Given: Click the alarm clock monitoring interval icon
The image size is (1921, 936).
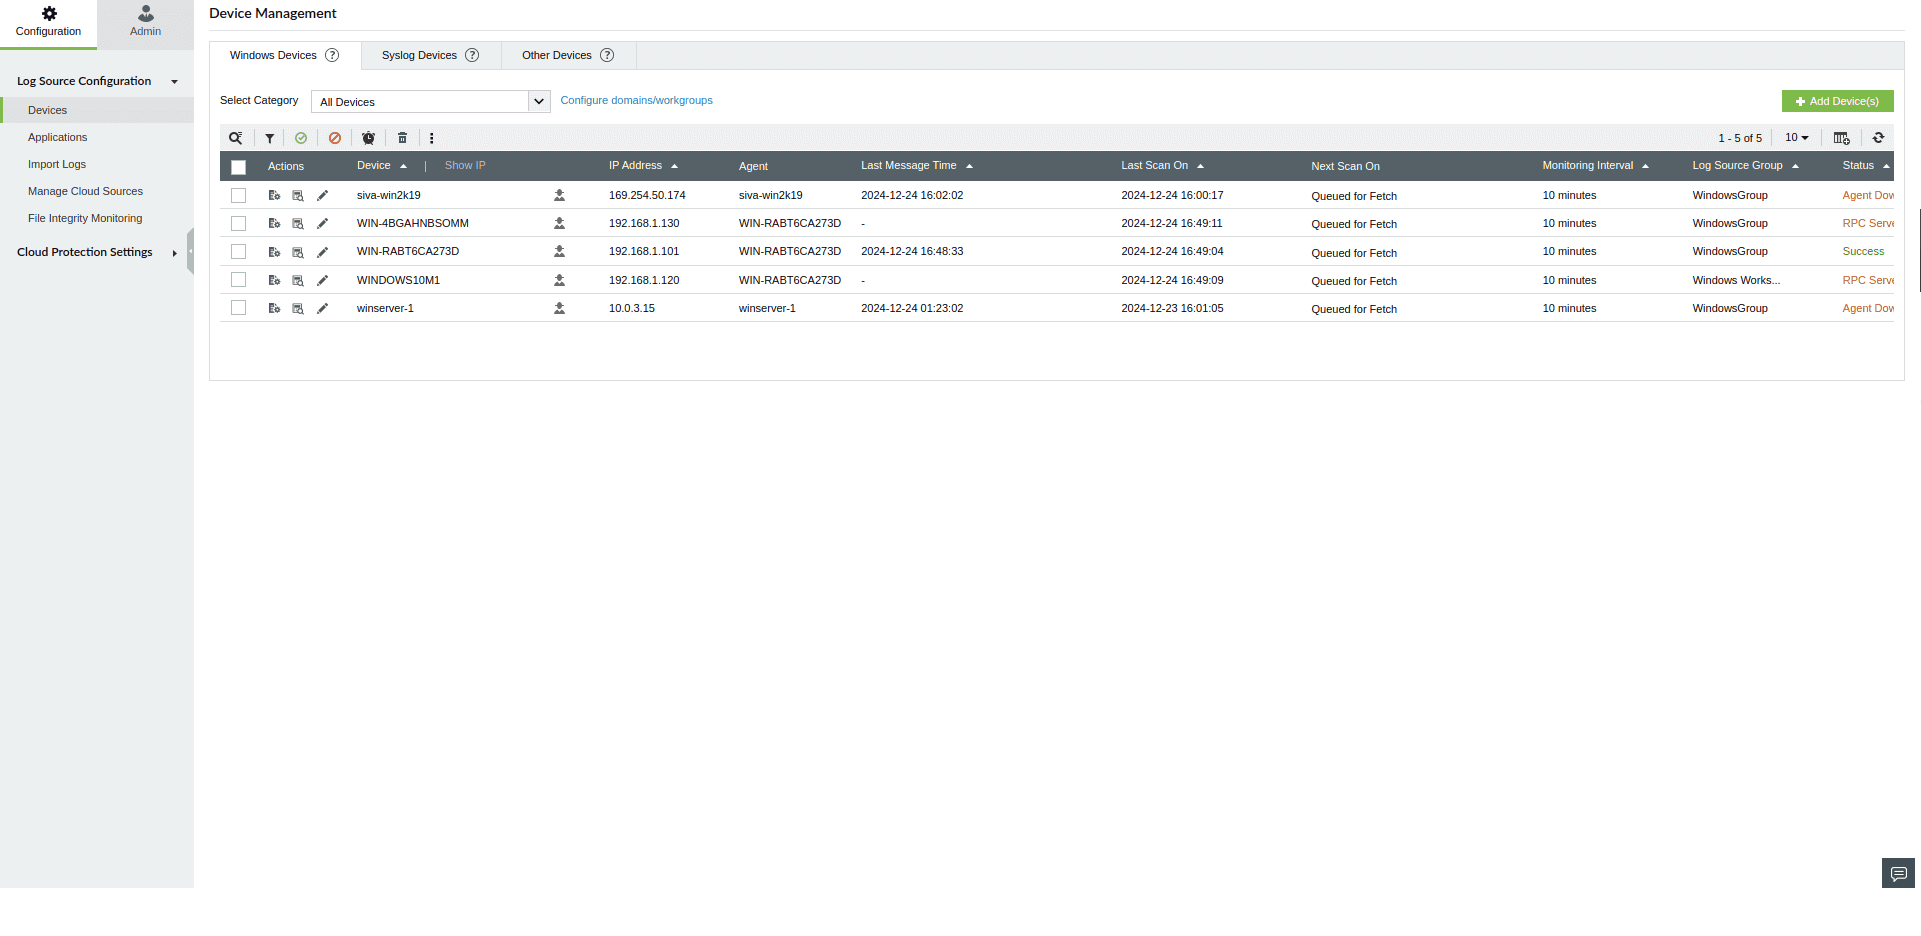Looking at the screenshot, I should point(368,138).
